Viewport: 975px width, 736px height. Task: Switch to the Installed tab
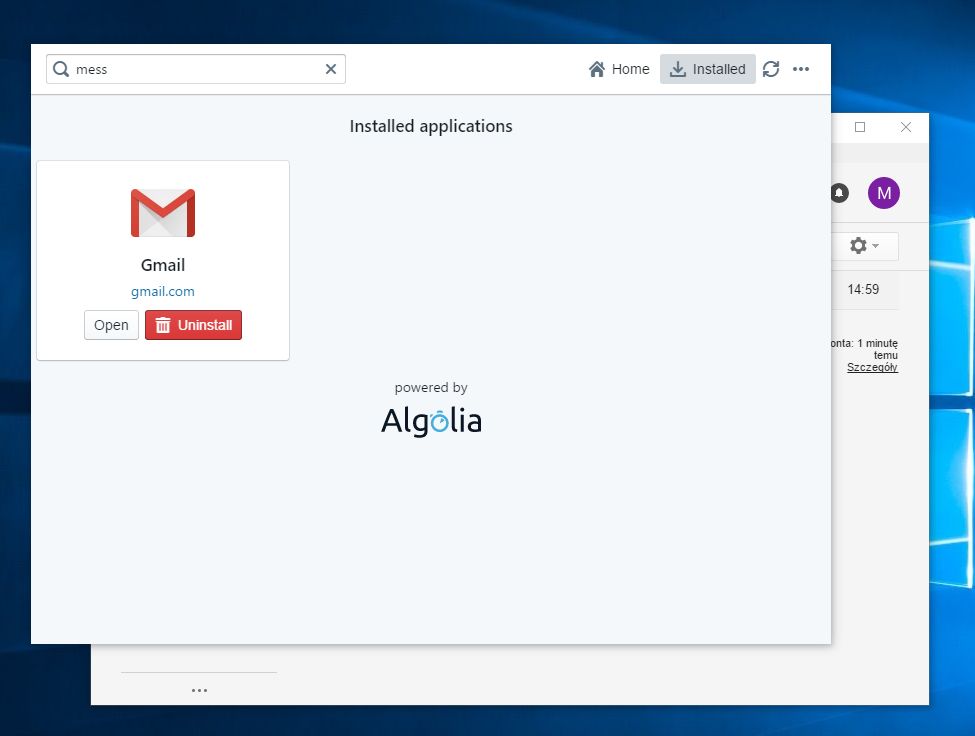(x=708, y=69)
